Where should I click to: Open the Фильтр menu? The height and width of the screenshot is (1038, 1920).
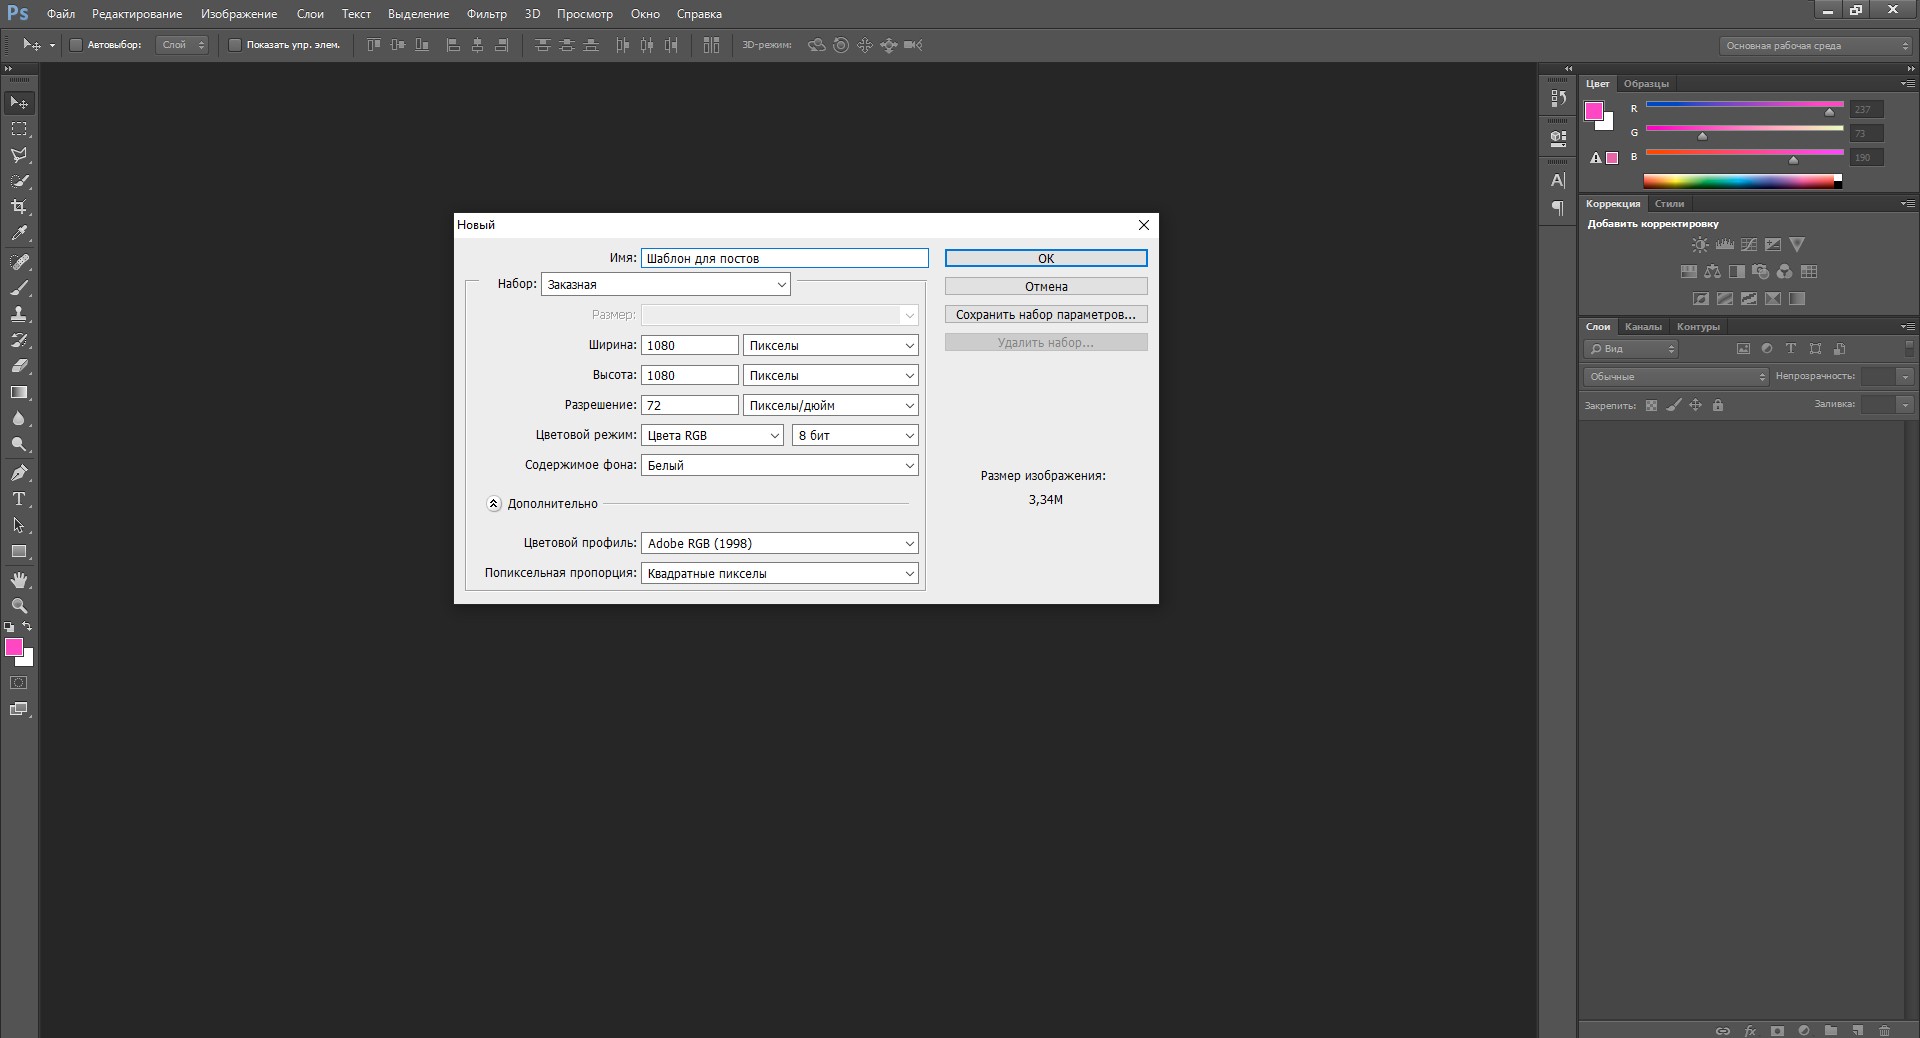[487, 14]
